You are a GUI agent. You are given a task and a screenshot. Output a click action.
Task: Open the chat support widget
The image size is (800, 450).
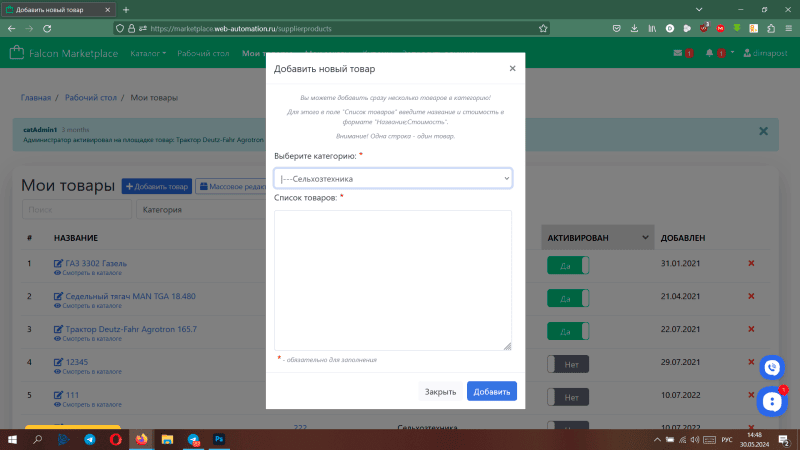click(771, 402)
